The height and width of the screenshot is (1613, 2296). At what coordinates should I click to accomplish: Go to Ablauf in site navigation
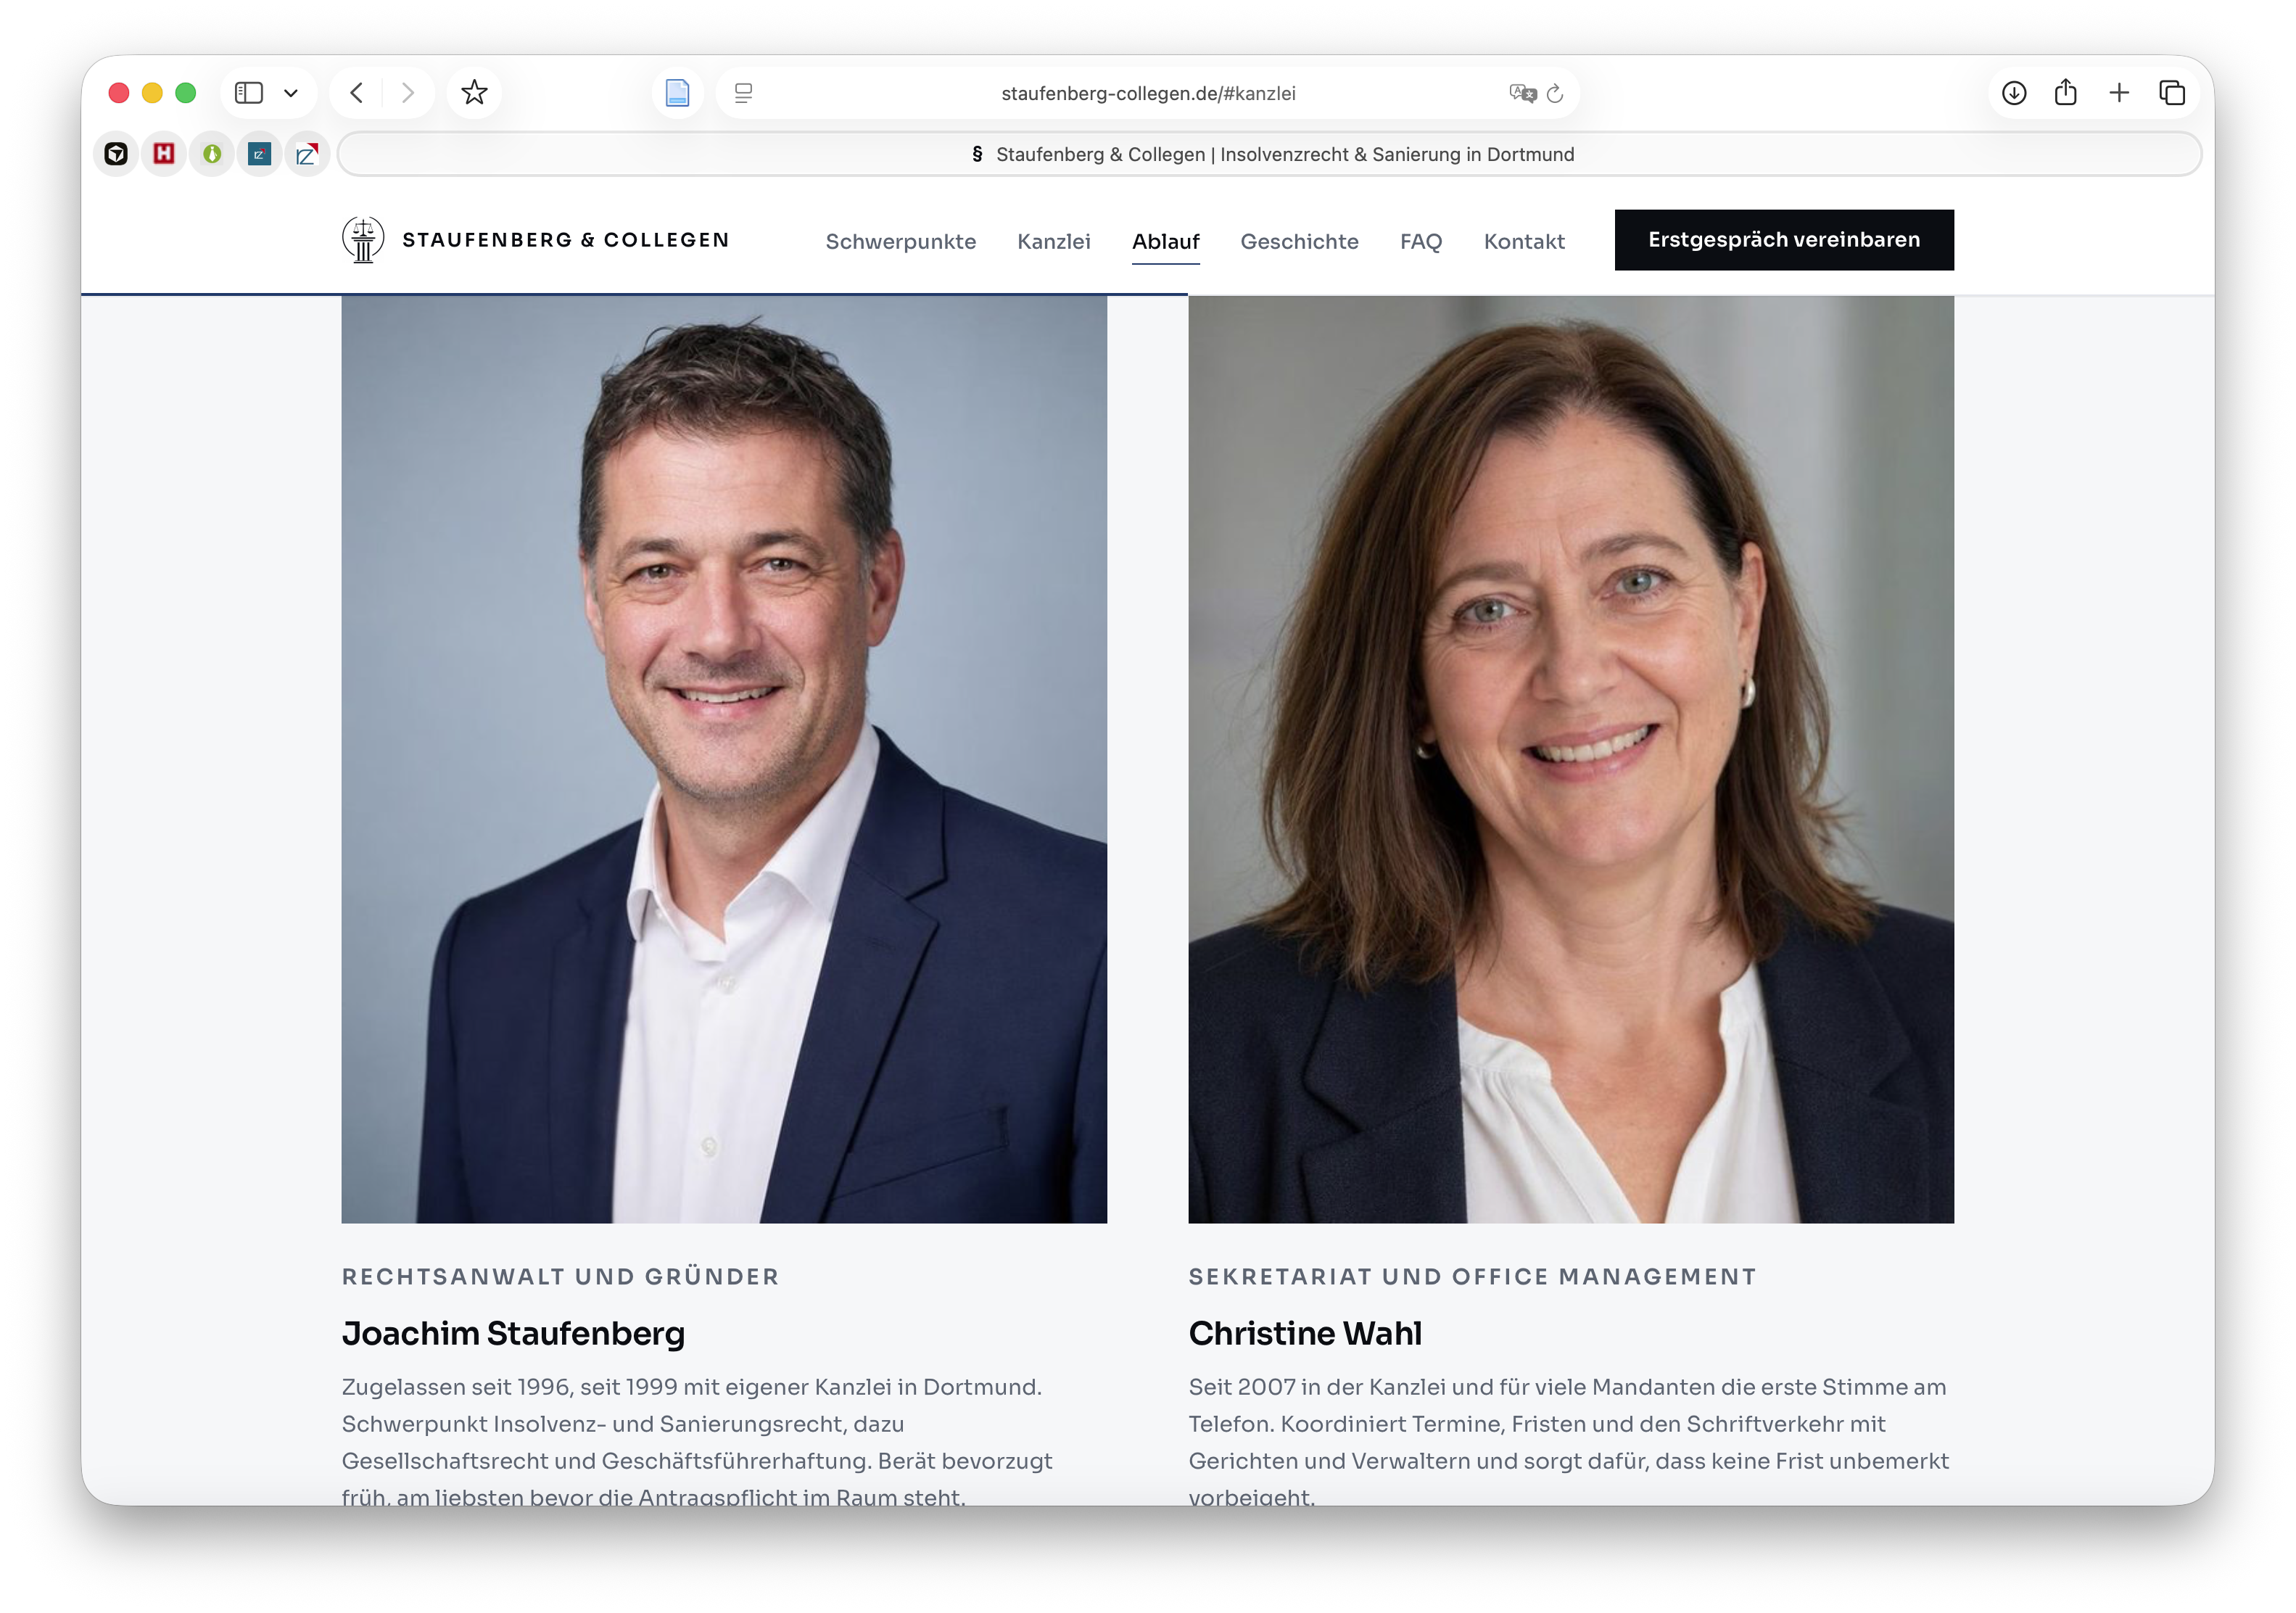pos(1165,241)
